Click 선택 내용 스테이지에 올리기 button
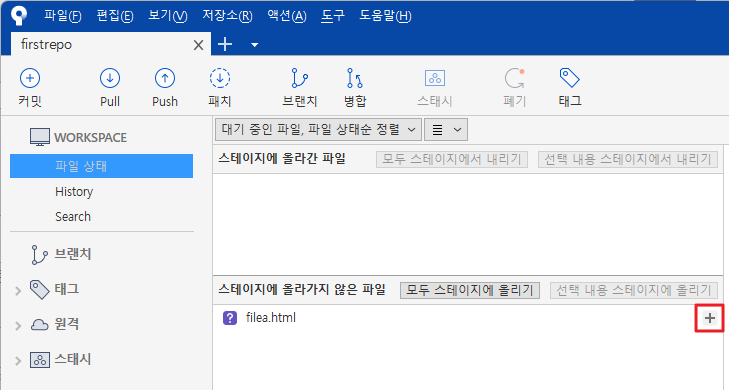 click(x=634, y=290)
